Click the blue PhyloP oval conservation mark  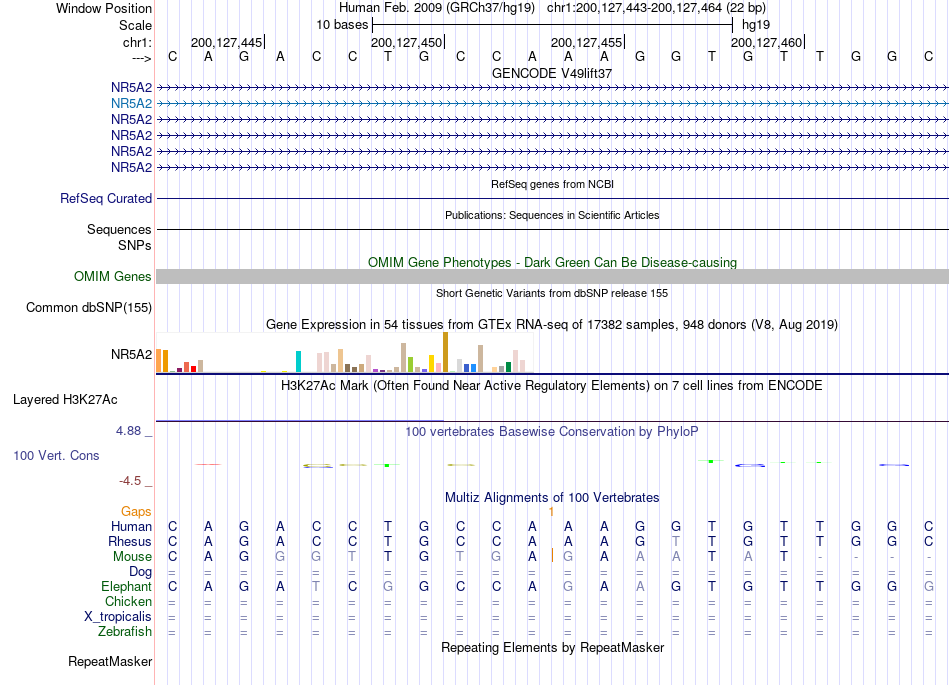click(x=750, y=465)
